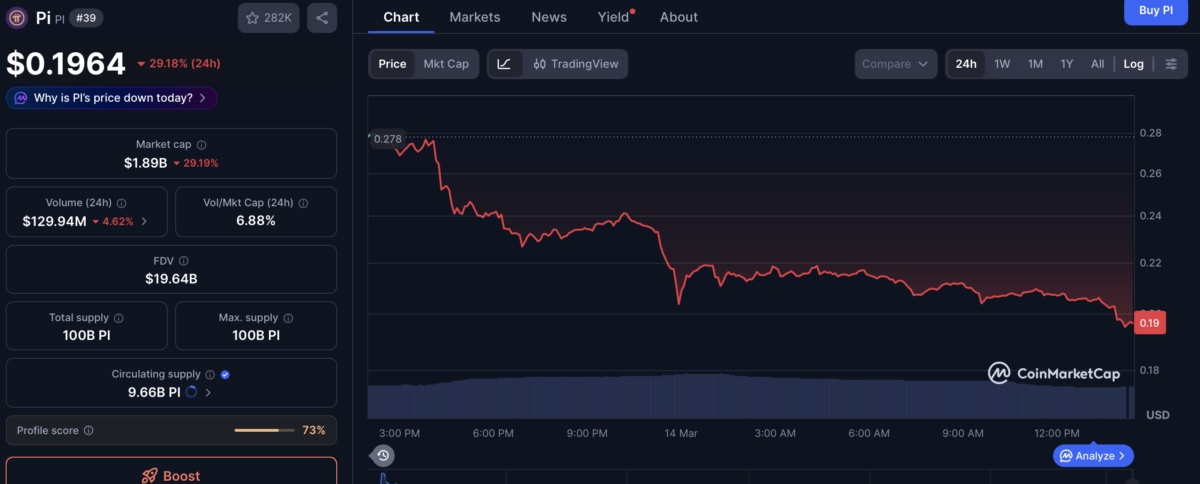Click the Boost button
Viewport: 1200px width, 484px height.
coord(171,471)
